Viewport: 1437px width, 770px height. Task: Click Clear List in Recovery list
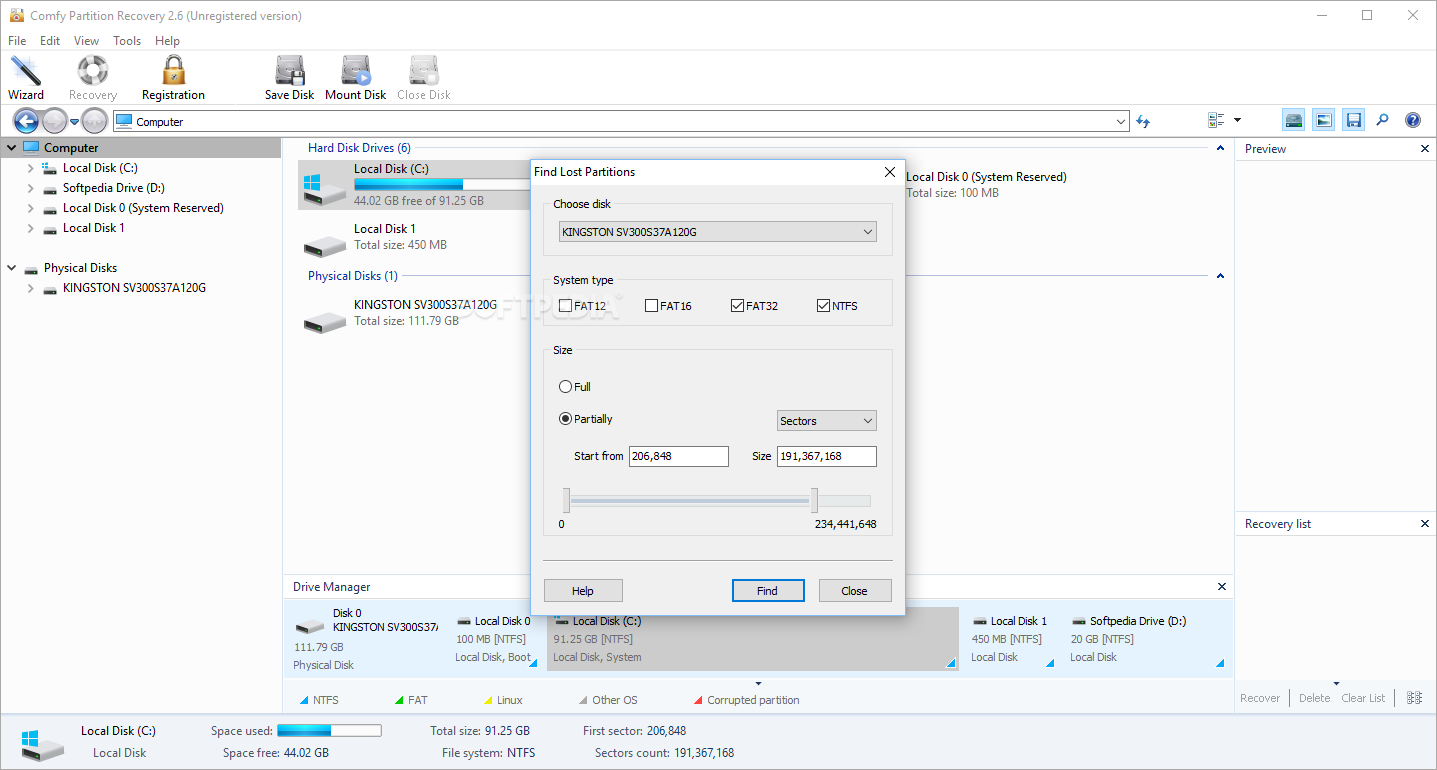coord(1363,698)
